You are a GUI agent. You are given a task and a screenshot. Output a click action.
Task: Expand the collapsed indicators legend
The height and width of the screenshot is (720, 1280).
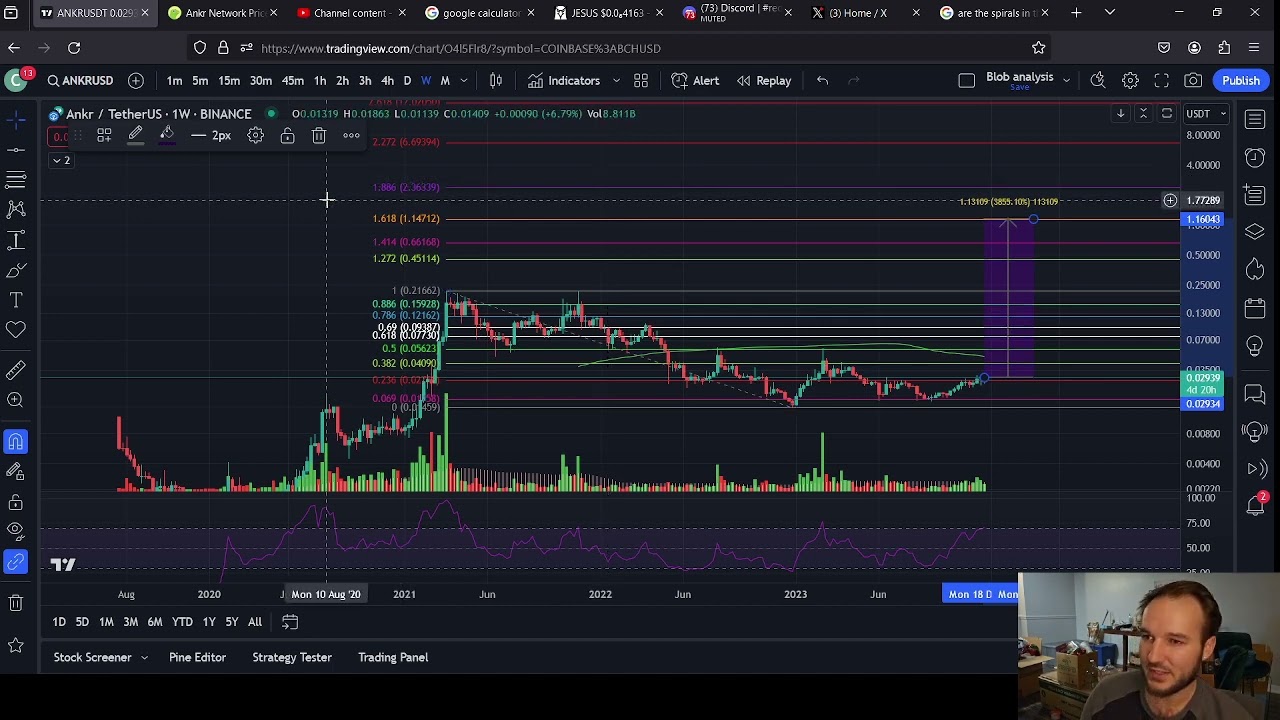tap(62, 161)
